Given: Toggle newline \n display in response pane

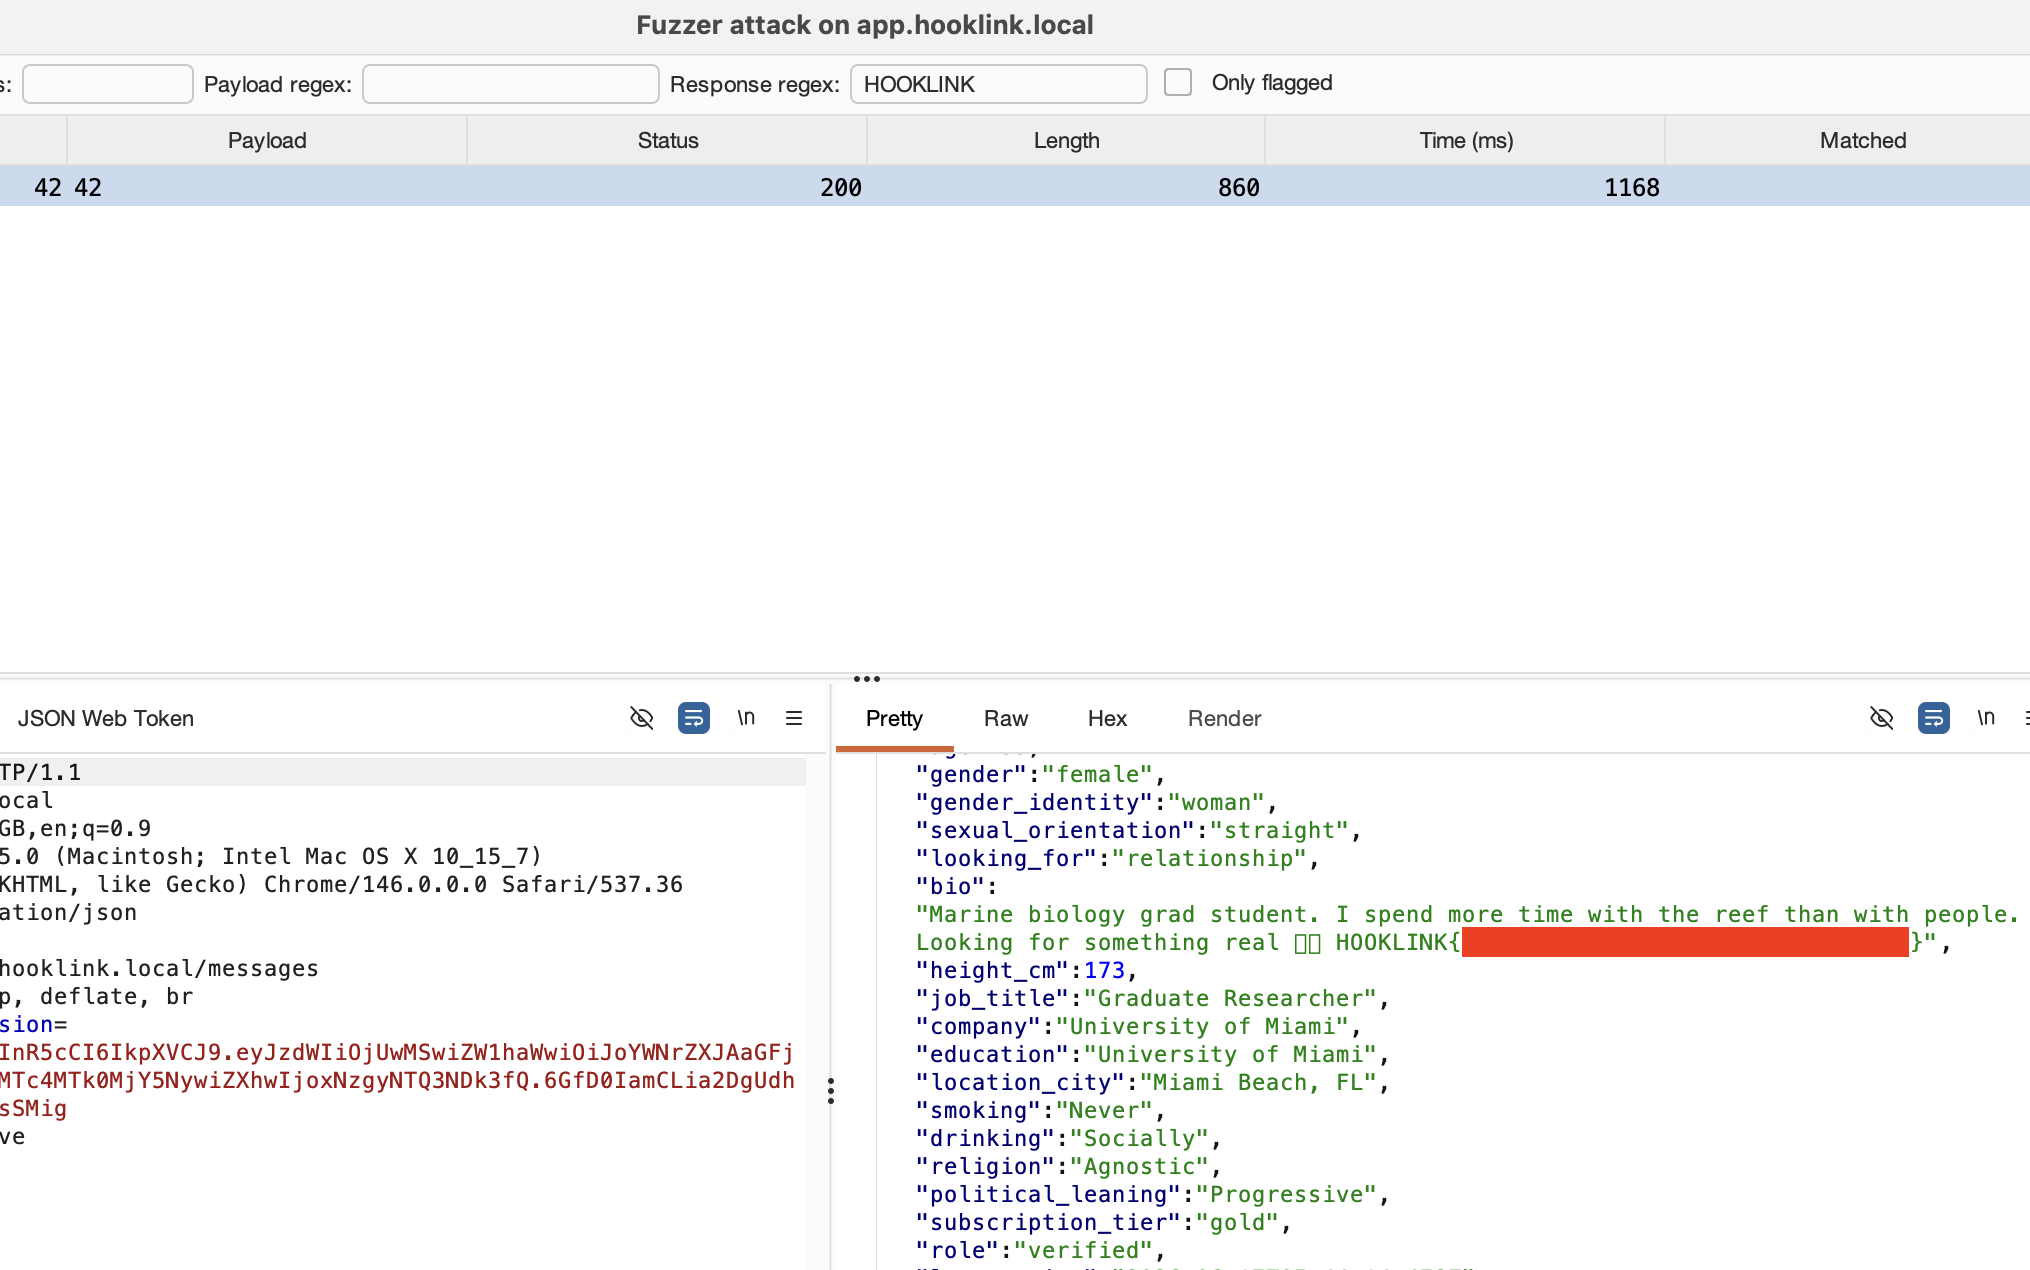Looking at the screenshot, I should point(1986,717).
